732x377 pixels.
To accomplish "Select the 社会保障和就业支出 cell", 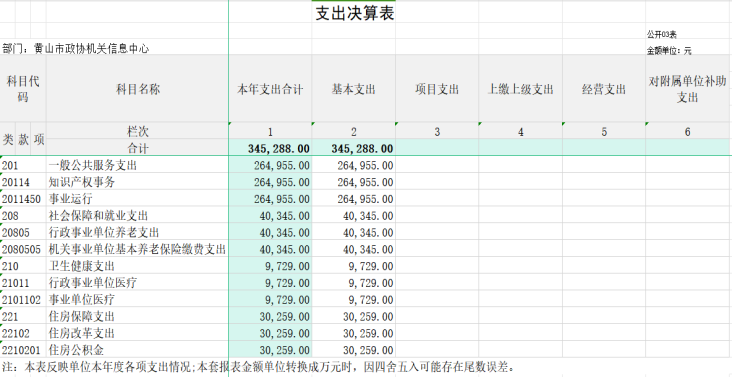I will pos(138,216).
